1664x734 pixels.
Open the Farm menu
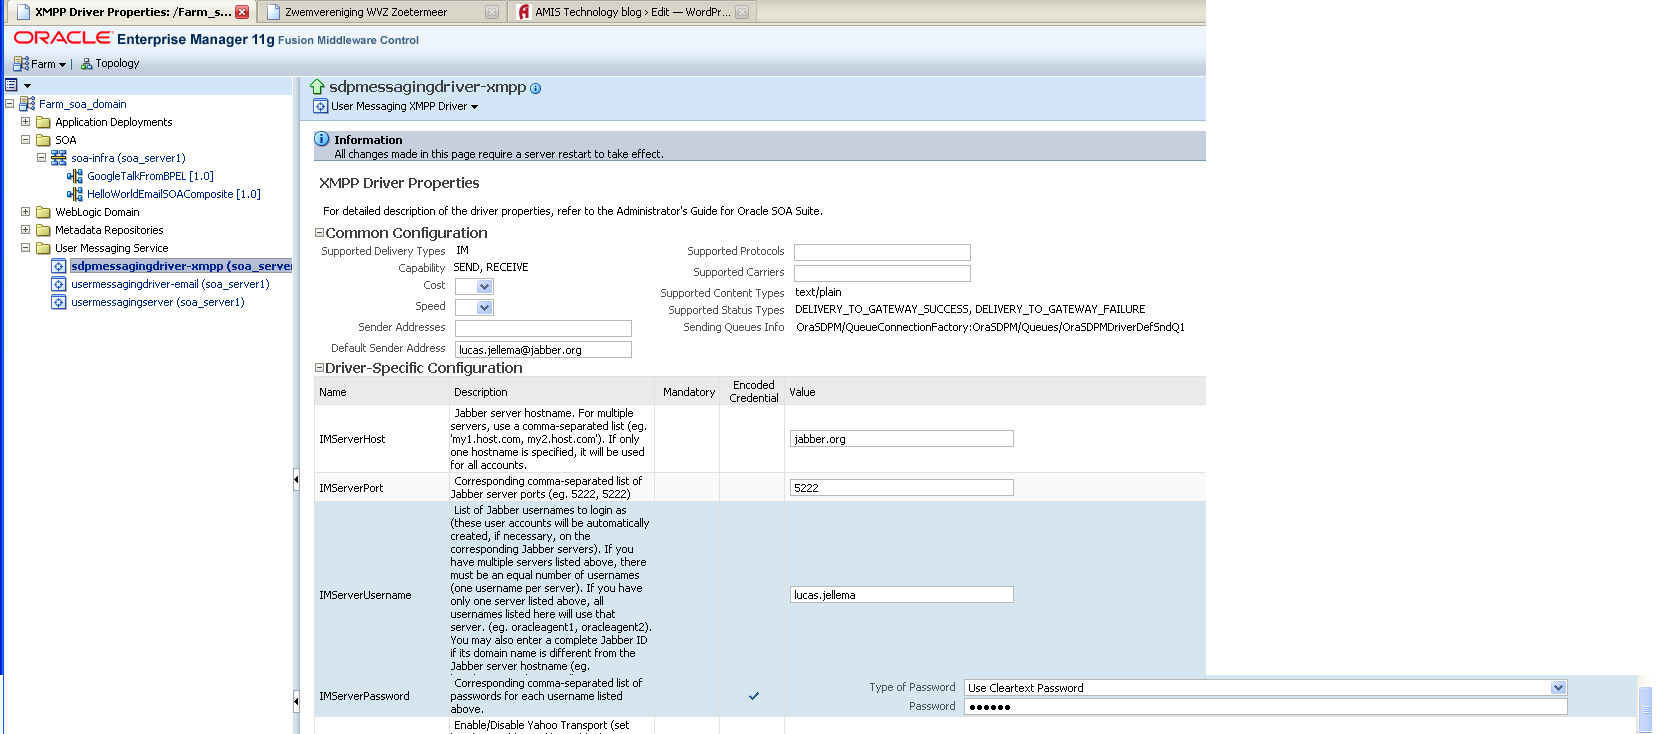tap(40, 64)
